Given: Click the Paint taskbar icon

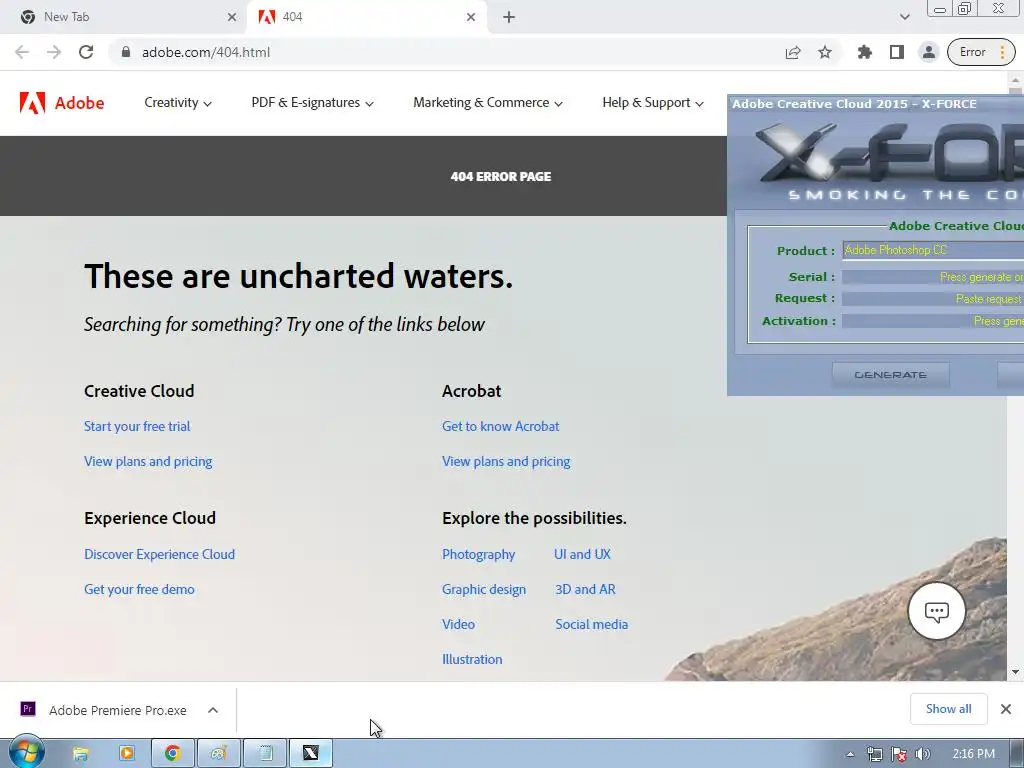Looking at the screenshot, I should (x=219, y=754).
